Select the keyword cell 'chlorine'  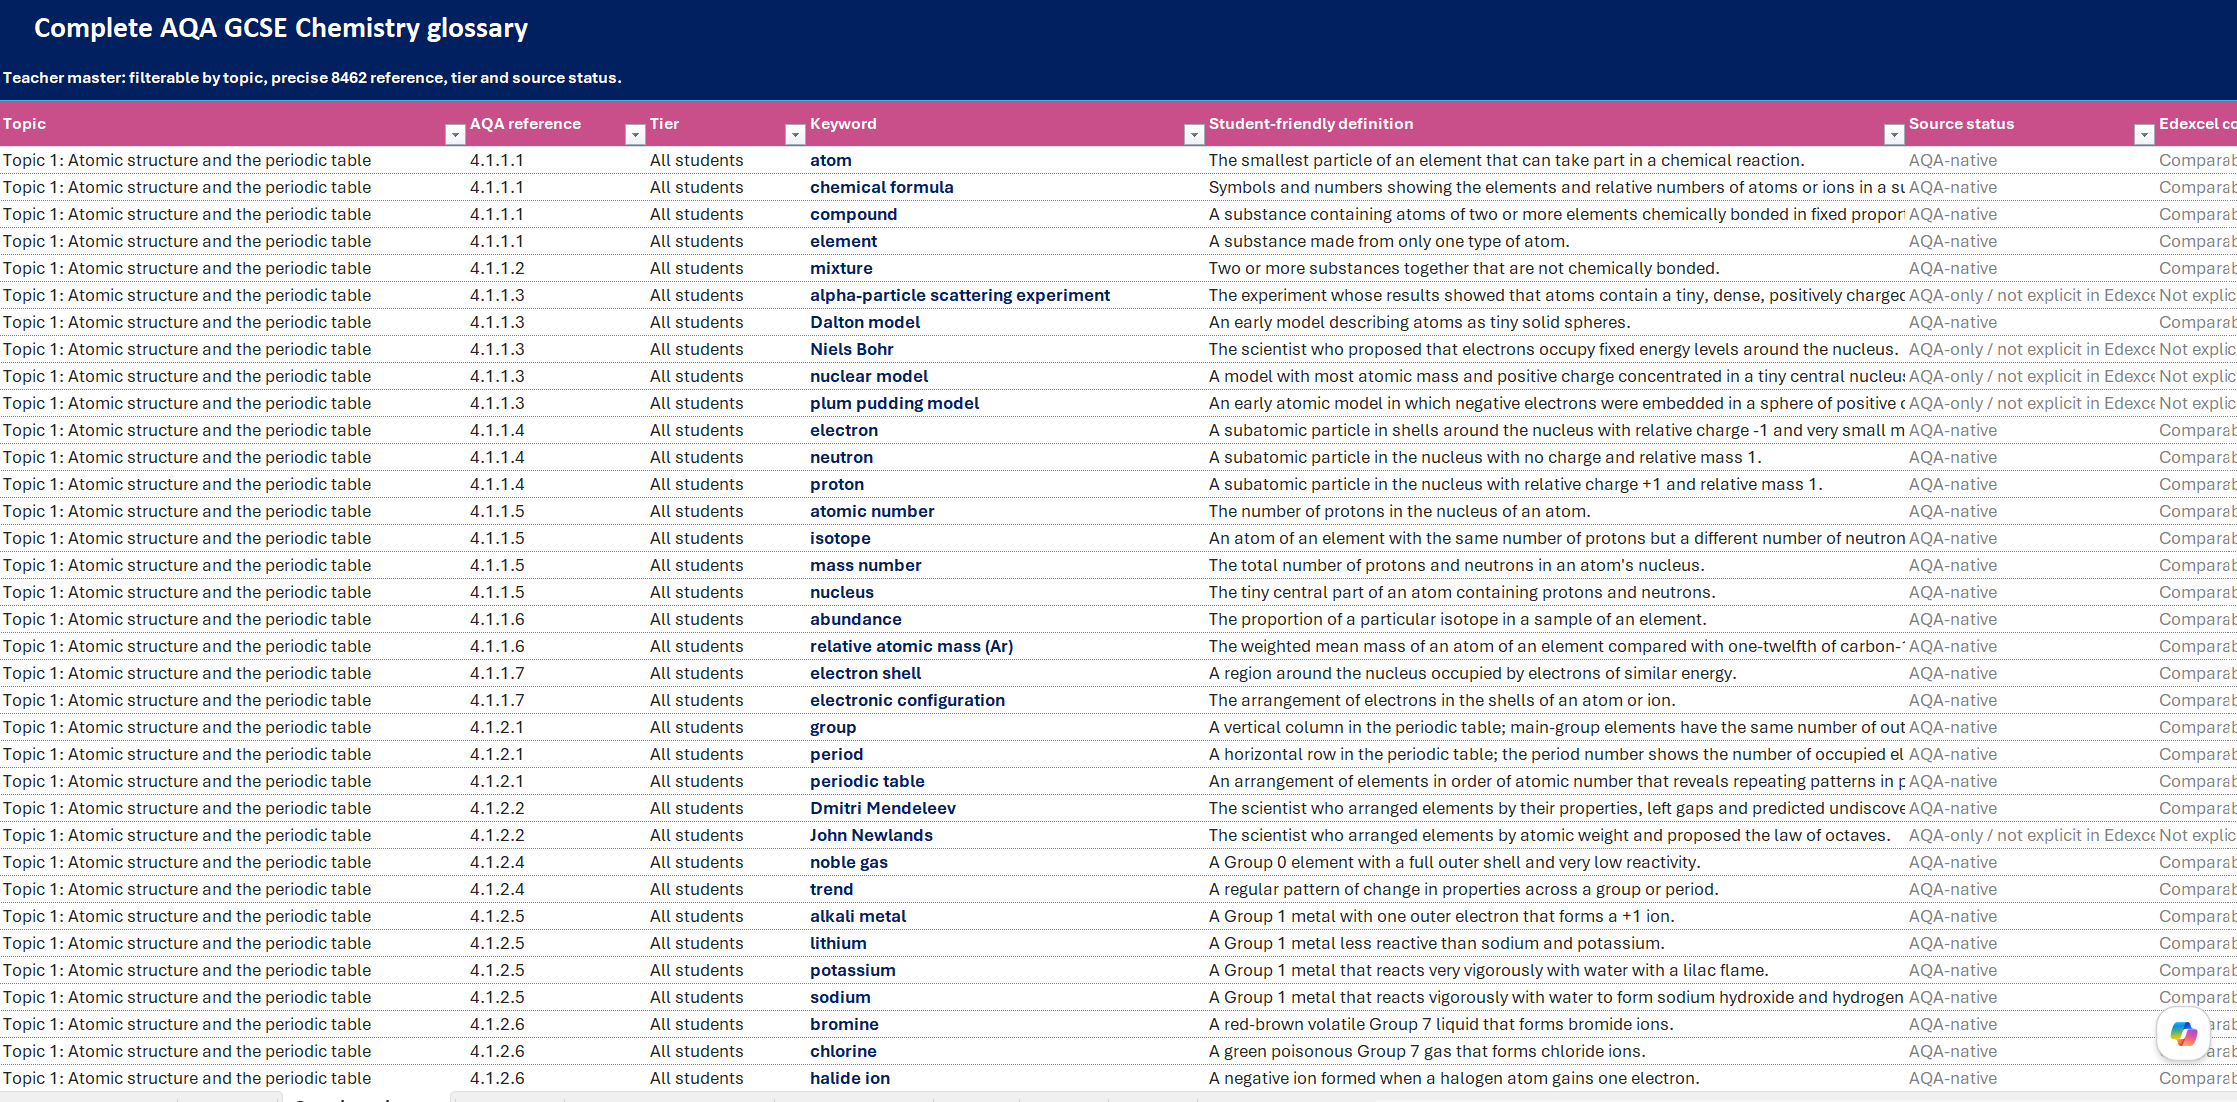tap(1005, 1051)
